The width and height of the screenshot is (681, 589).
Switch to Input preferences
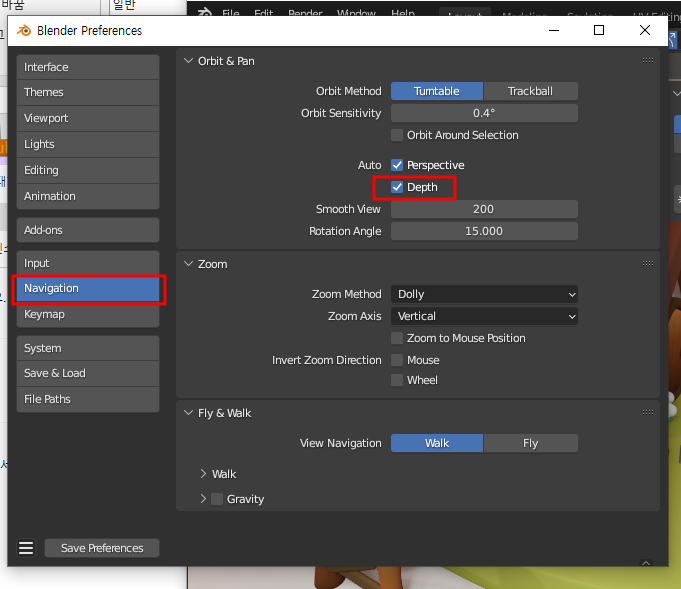click(x=88, y=263)
